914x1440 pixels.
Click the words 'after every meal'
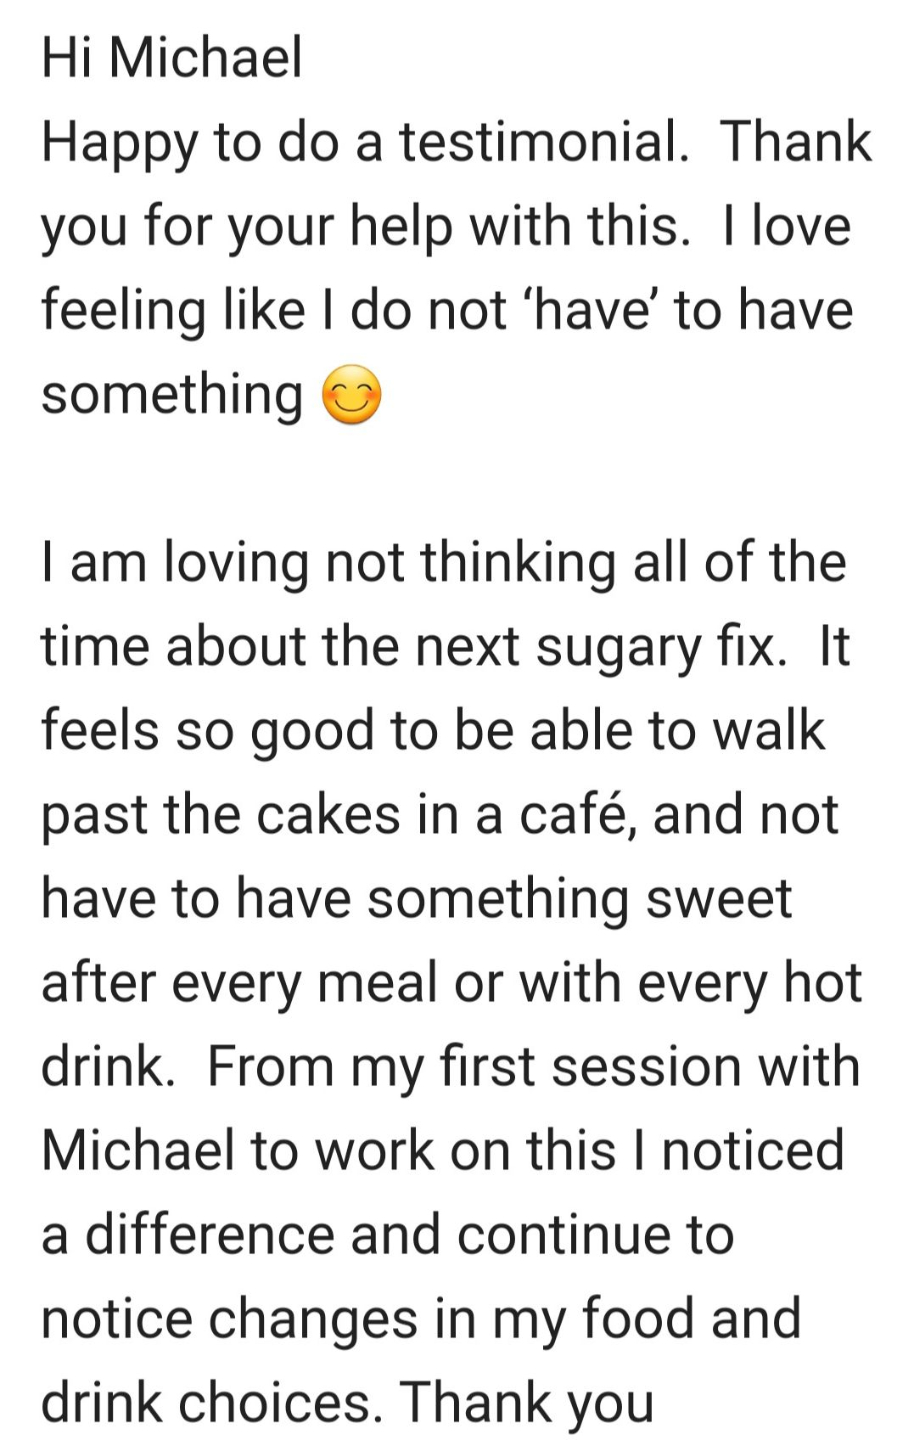pyautogui.click(x=239, y=983)
